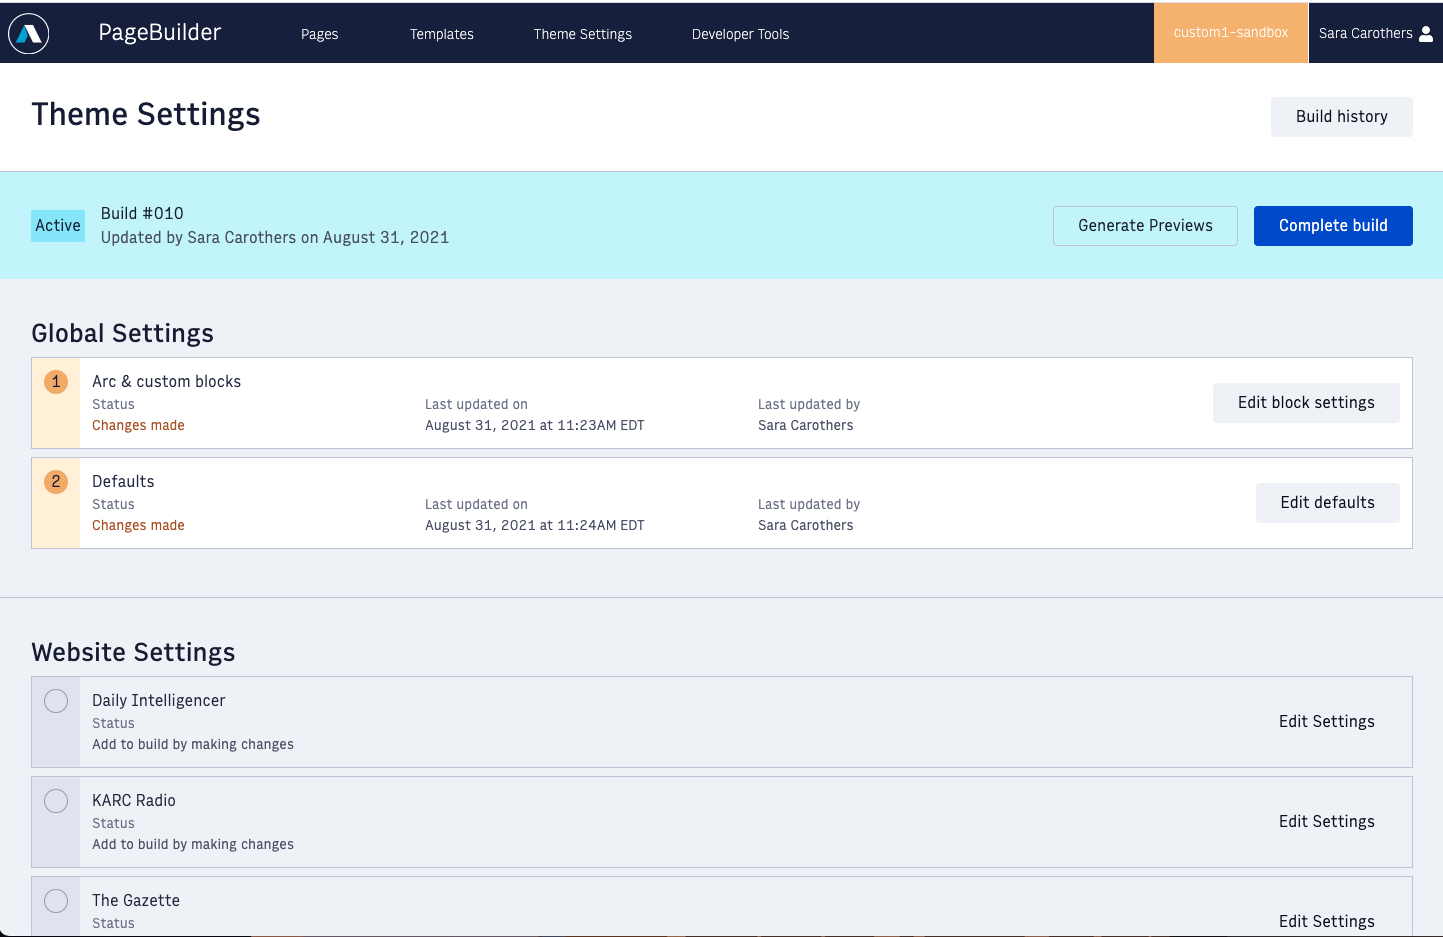Image resolution: width=1443 pixels, height=937 pixels.
Task: Click the orange step 1 badge
Action: point(56,382)
